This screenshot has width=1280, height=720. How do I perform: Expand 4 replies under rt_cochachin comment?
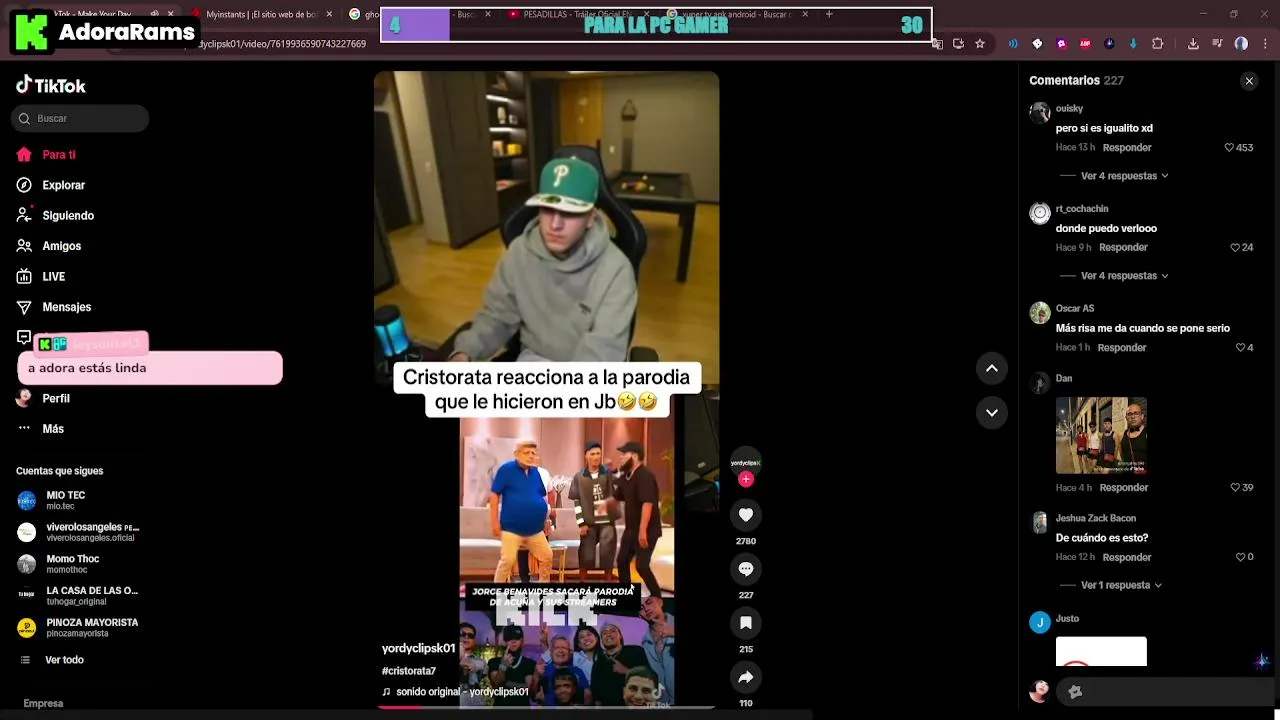coord(1124,276)
